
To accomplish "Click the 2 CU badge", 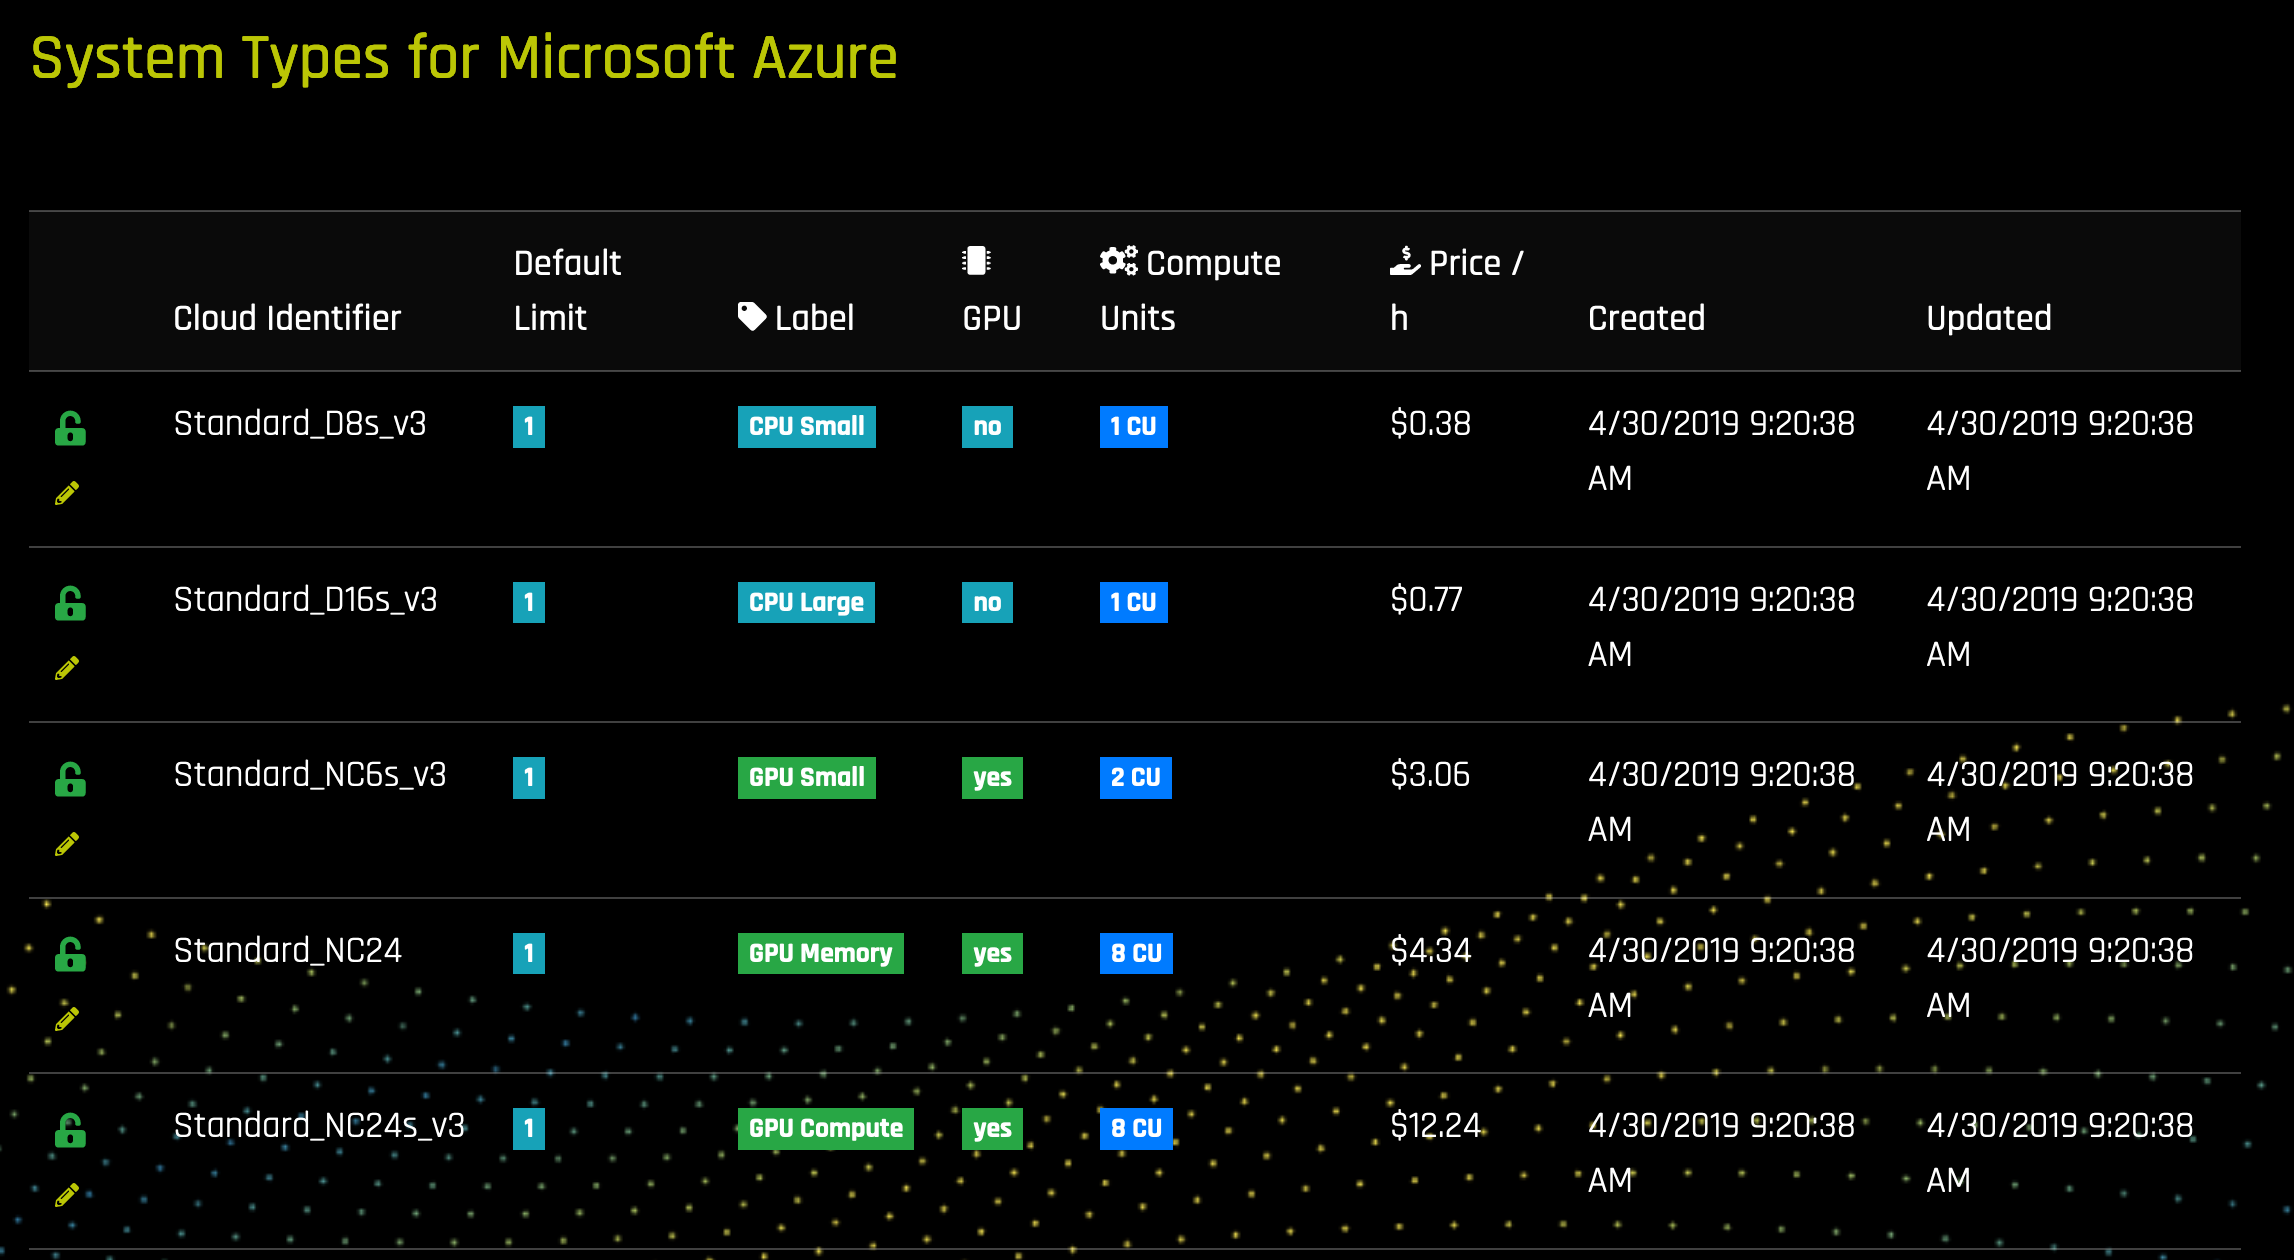I will pyautogui.click(x=1136, y=778).
